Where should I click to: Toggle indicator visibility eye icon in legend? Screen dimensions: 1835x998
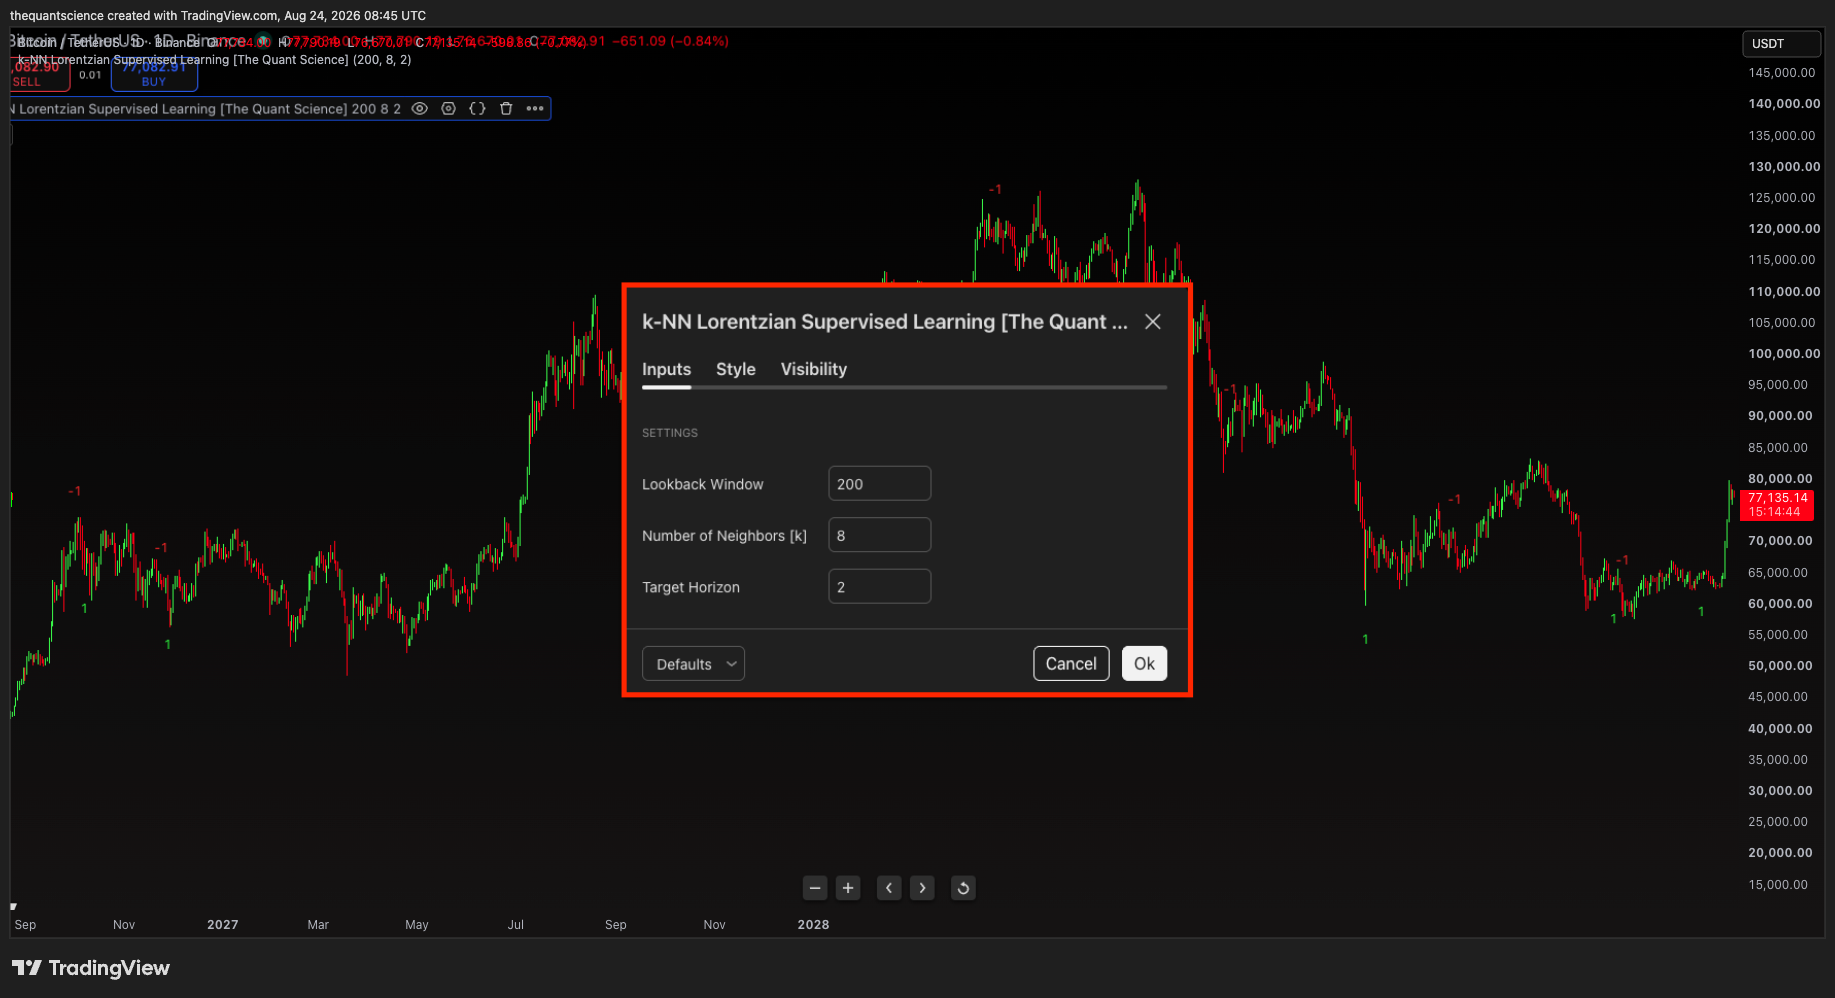tap(420, 109)
